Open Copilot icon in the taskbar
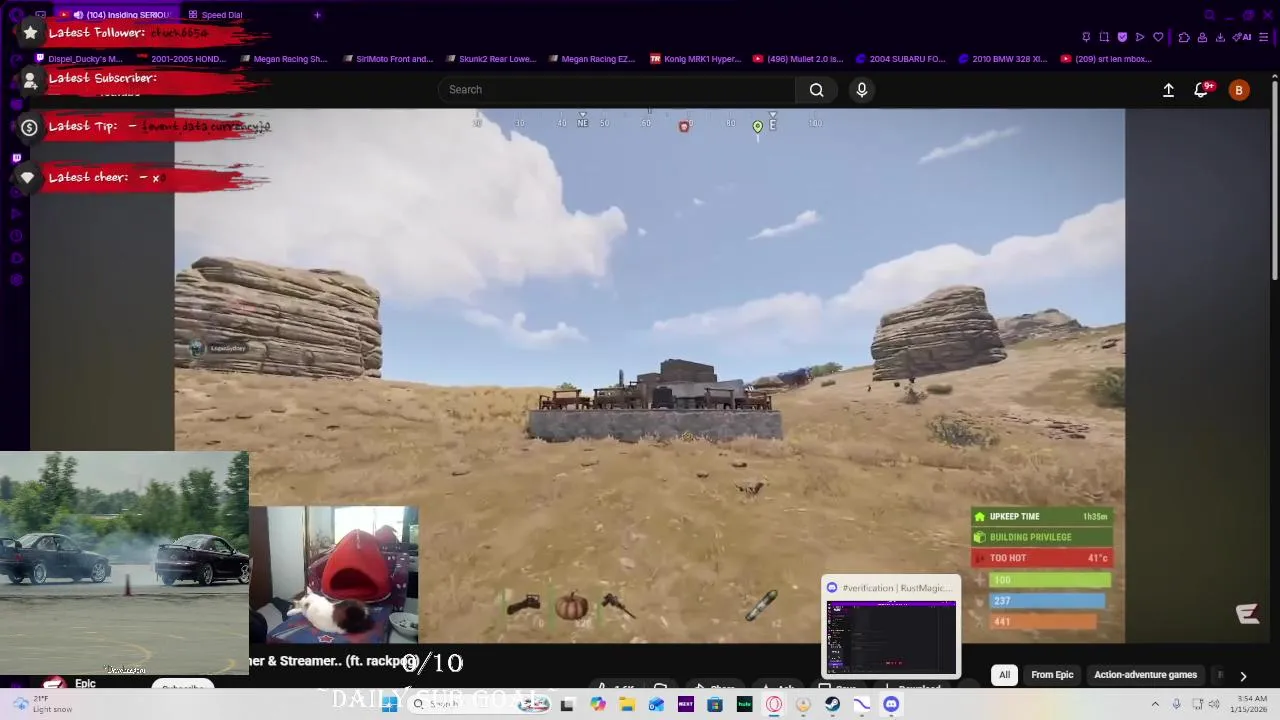The image size is (1280, 720). 598,704
